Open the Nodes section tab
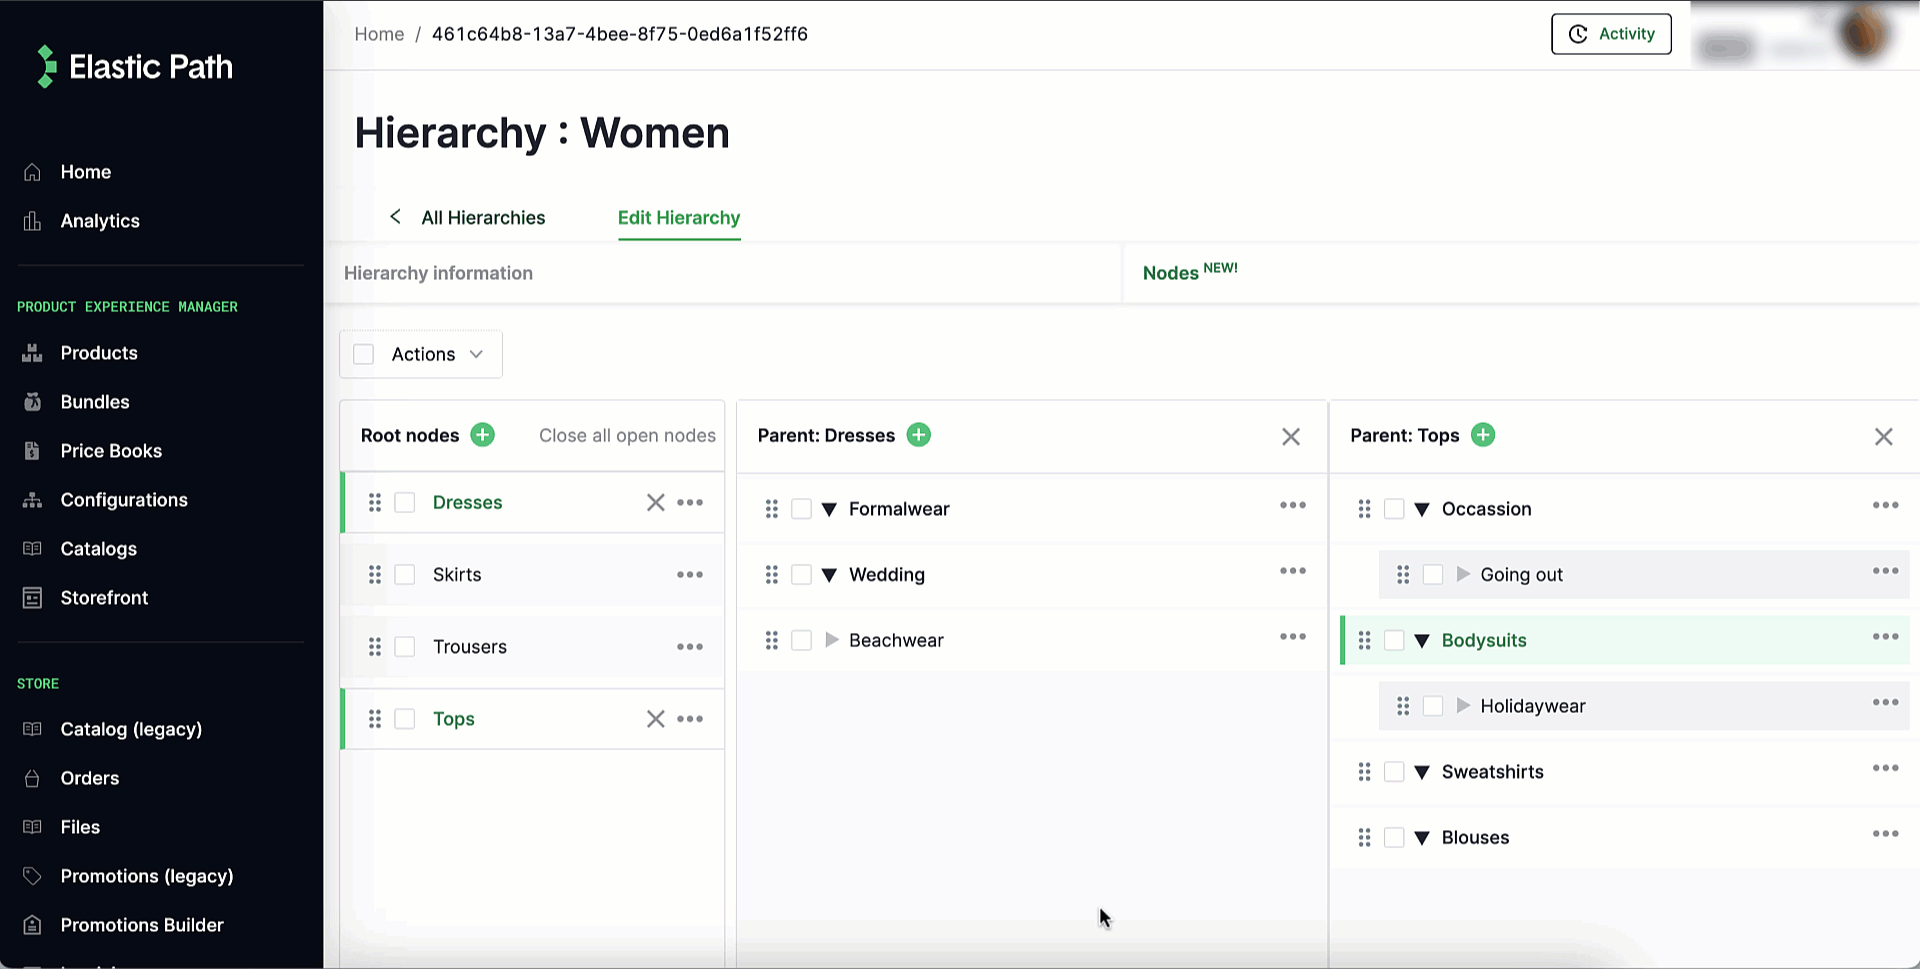This screenshot has width=1920, height=969. [x=1171, y=273]
